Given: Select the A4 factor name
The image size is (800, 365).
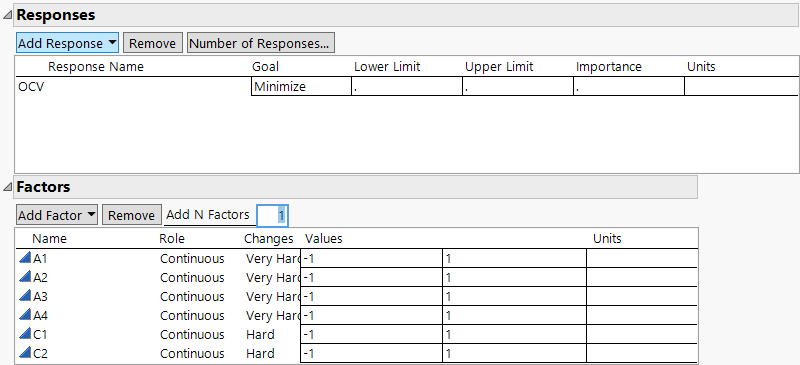Looking at the screenshot, I should coord(40,316).
